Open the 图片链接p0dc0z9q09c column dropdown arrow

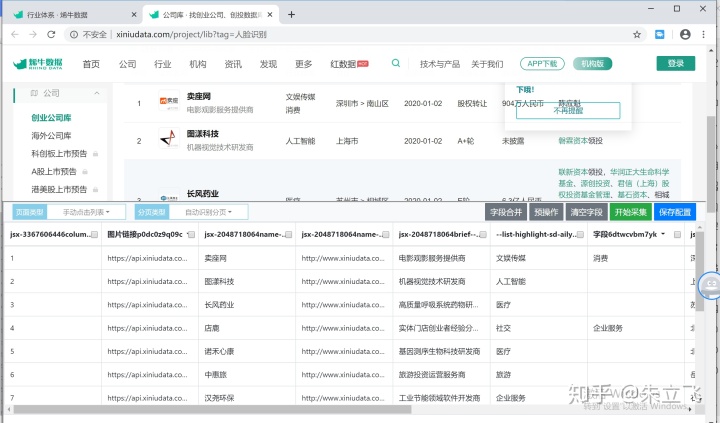(x=188, y=234)
